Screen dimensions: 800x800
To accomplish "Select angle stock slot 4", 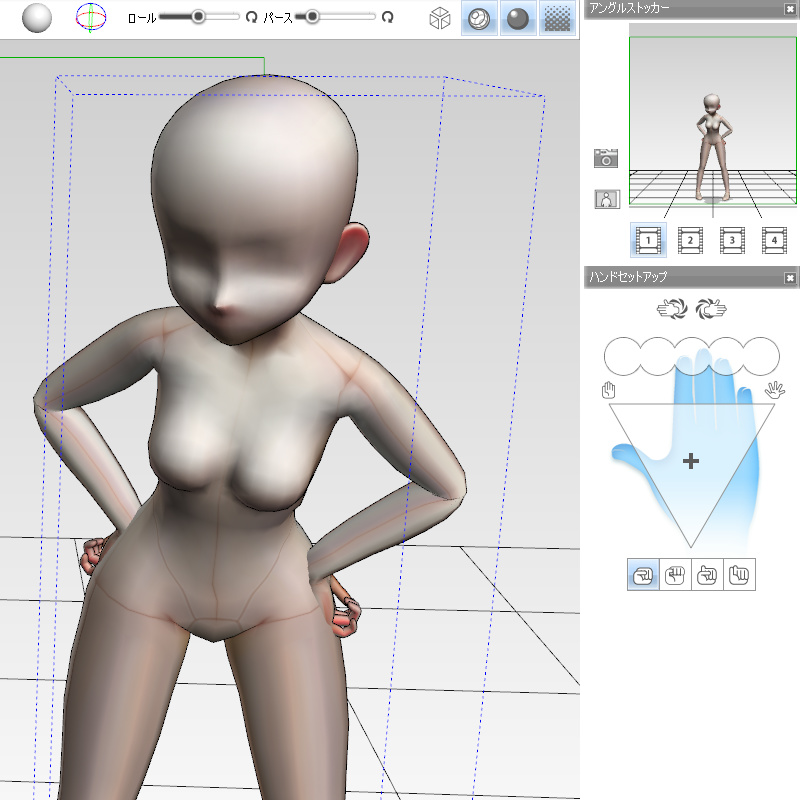I will pyautogui.click(x=773, y=240).
